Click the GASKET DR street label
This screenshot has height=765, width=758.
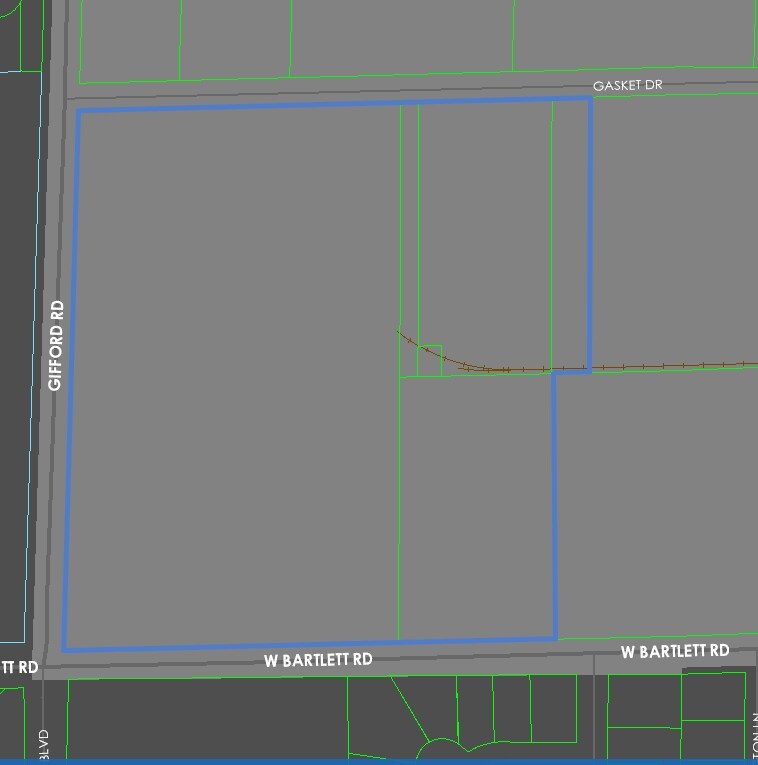tap(627, 85)
